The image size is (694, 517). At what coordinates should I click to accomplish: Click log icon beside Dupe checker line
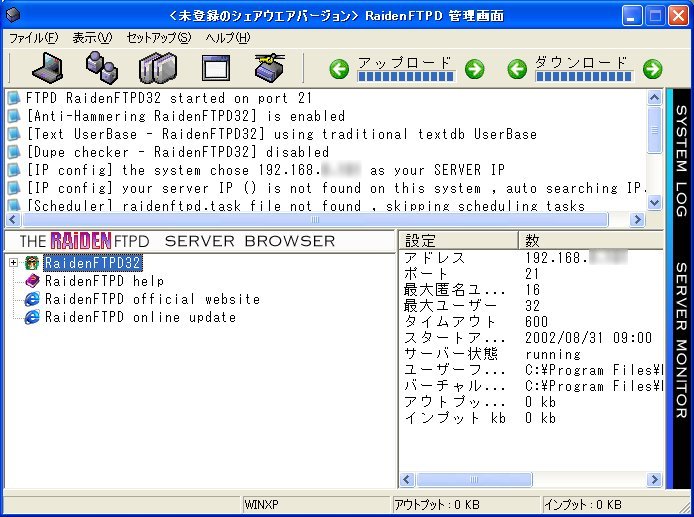pos(14,152)
